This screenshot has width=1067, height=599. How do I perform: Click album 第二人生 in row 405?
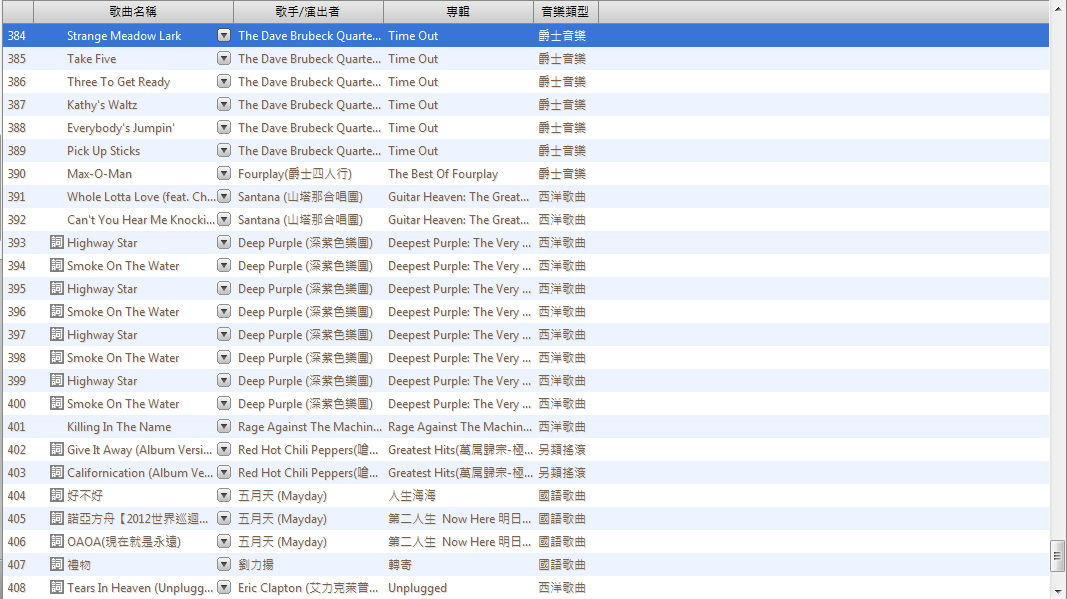click(x=459, y=519)
